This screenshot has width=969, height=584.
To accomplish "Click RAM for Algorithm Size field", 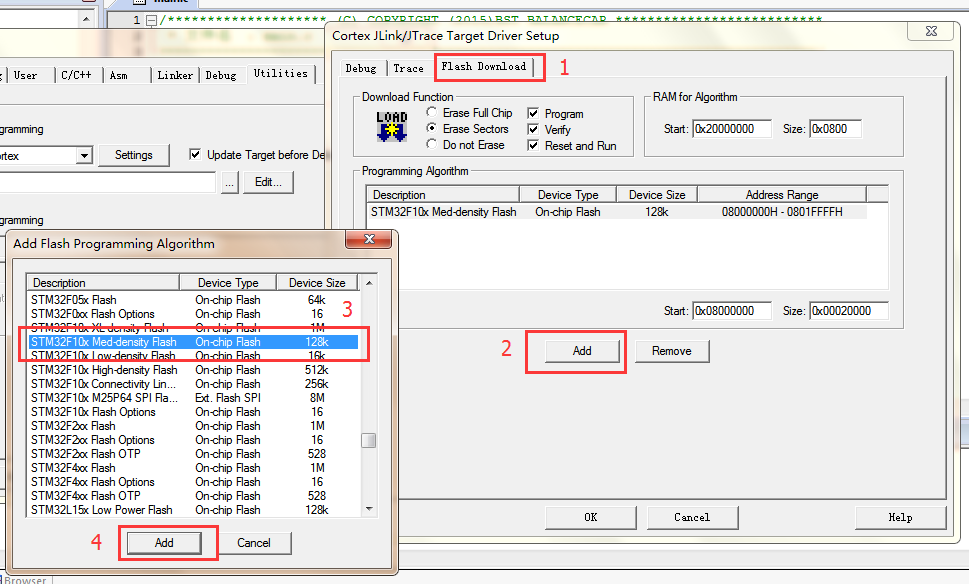I will coord(836,129).
